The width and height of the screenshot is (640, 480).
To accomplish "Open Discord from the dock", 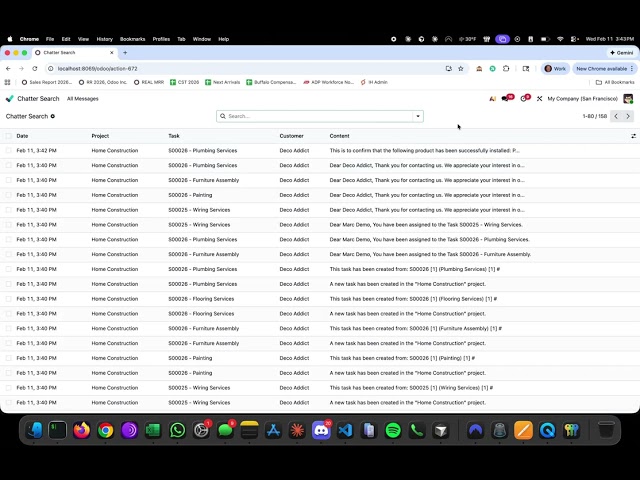I will [321, 430].
